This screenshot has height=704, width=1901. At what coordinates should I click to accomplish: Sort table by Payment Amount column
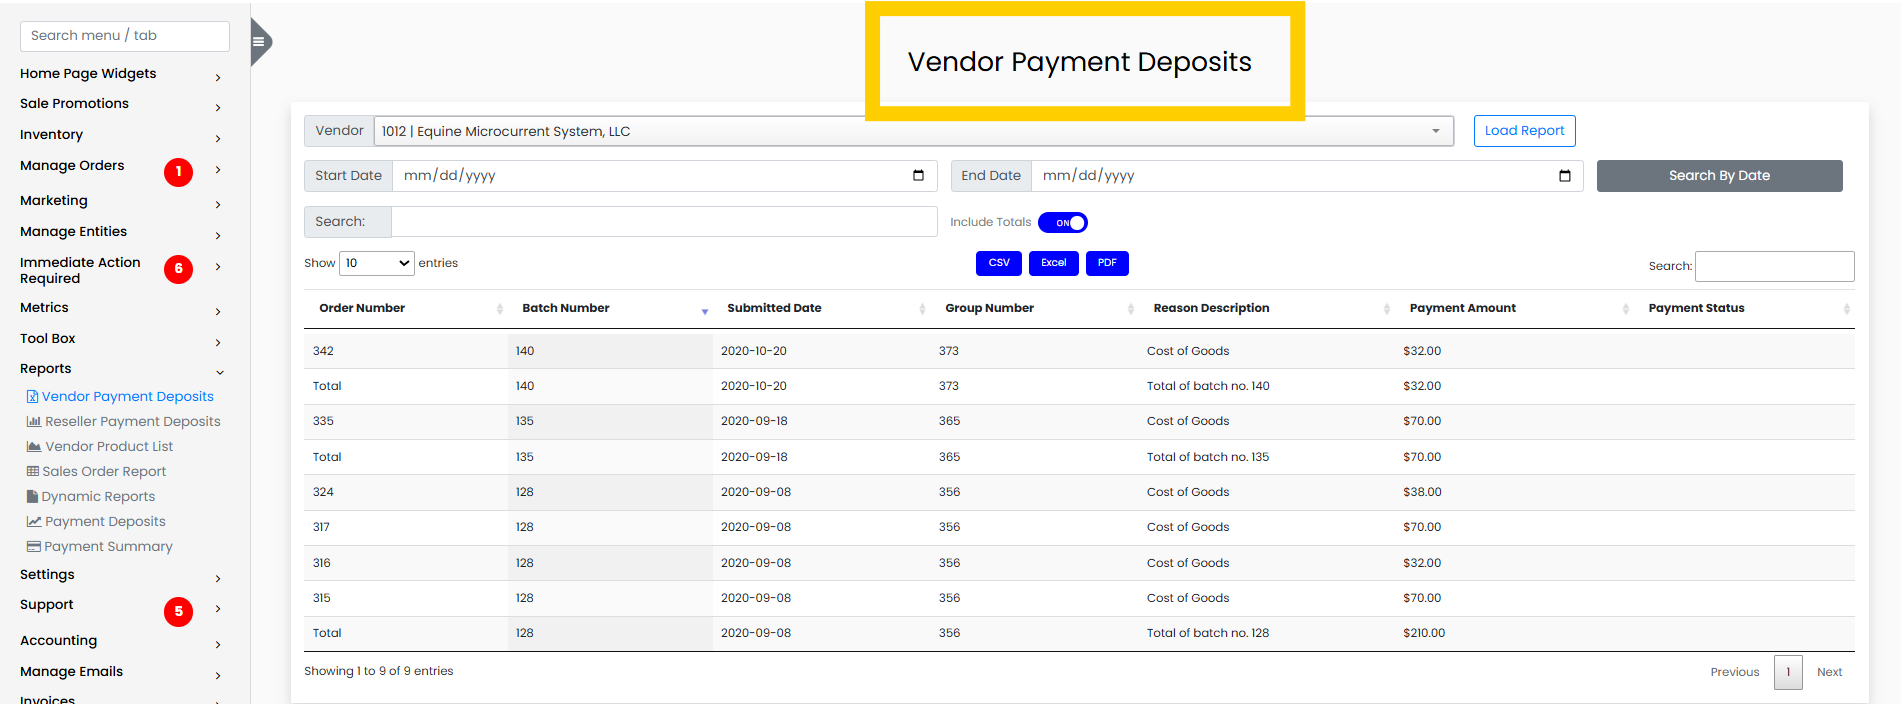coord(1462,308)
